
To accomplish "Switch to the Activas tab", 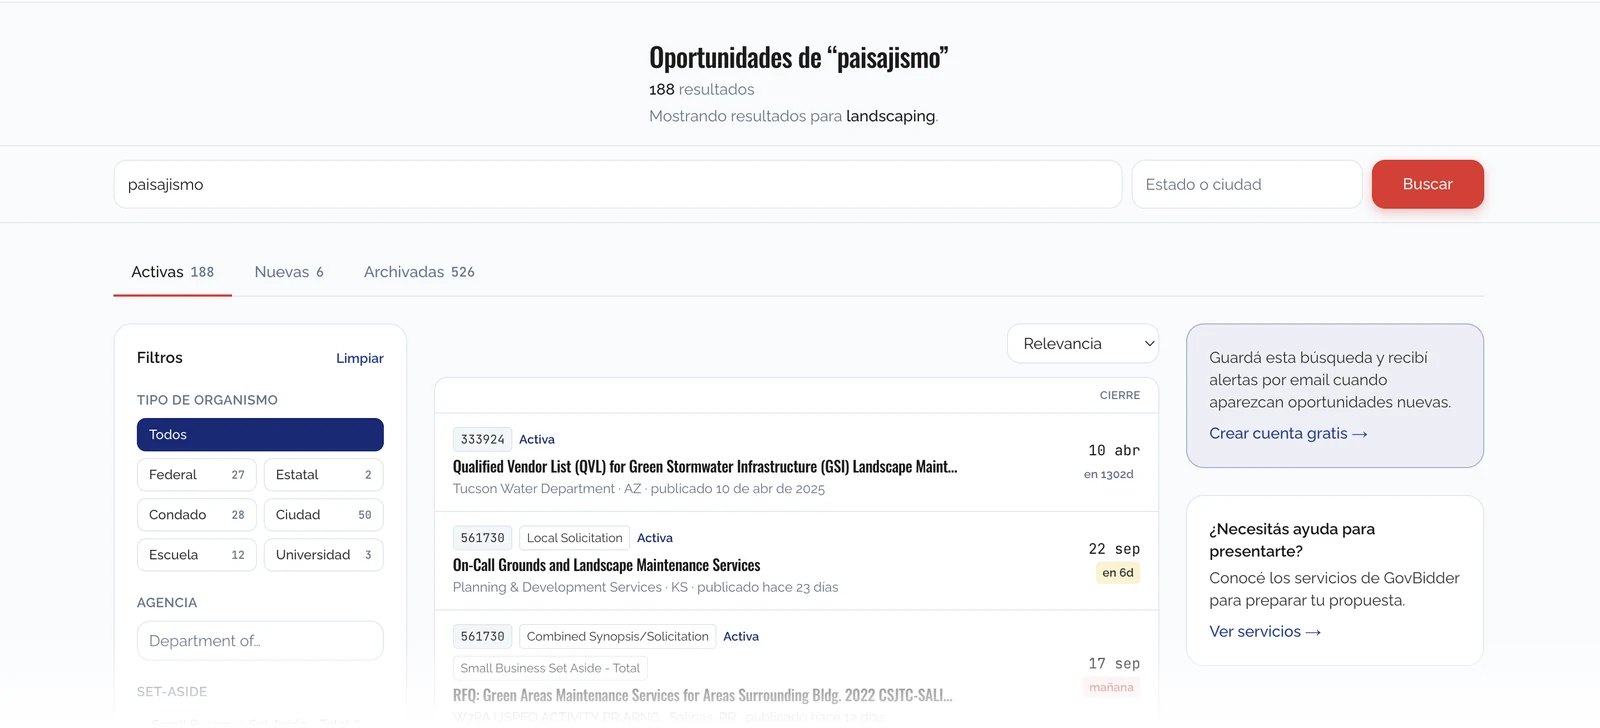I will click(172, 272).
